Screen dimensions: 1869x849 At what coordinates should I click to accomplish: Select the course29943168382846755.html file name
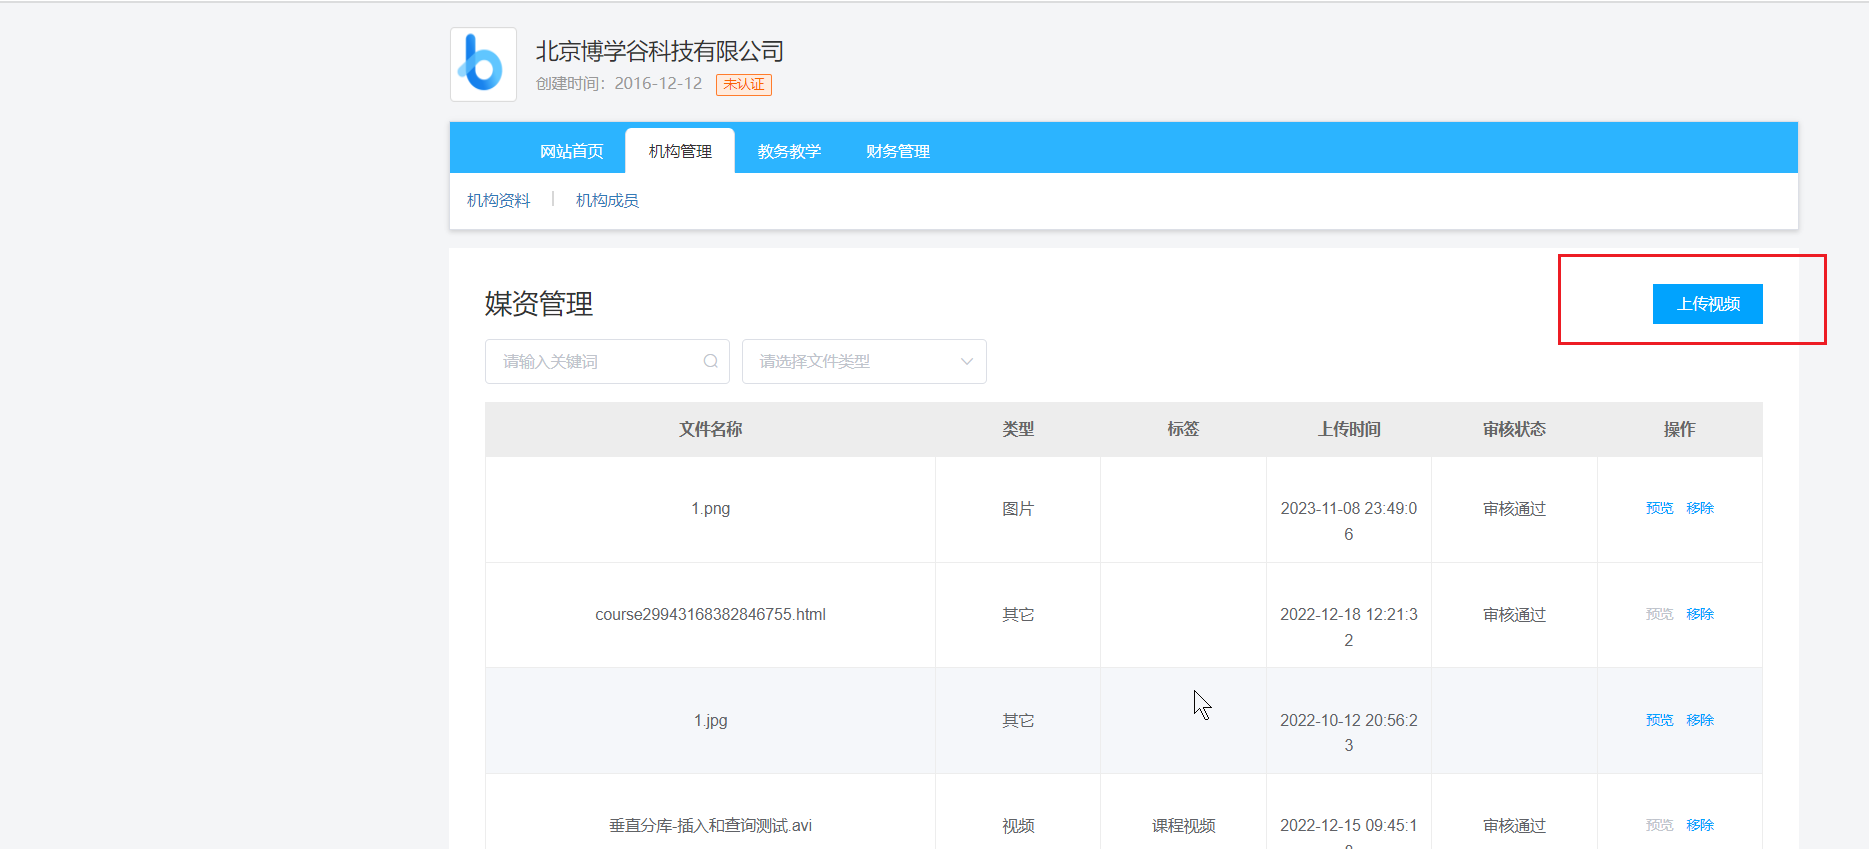711,615
